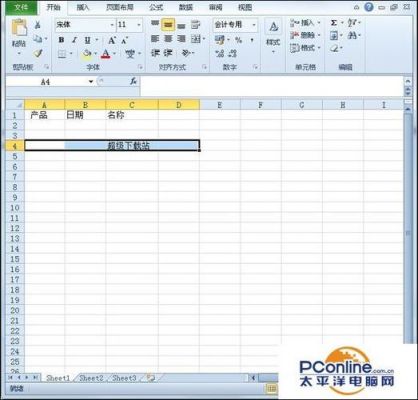Open the green File menu button

tap(21, 7)
